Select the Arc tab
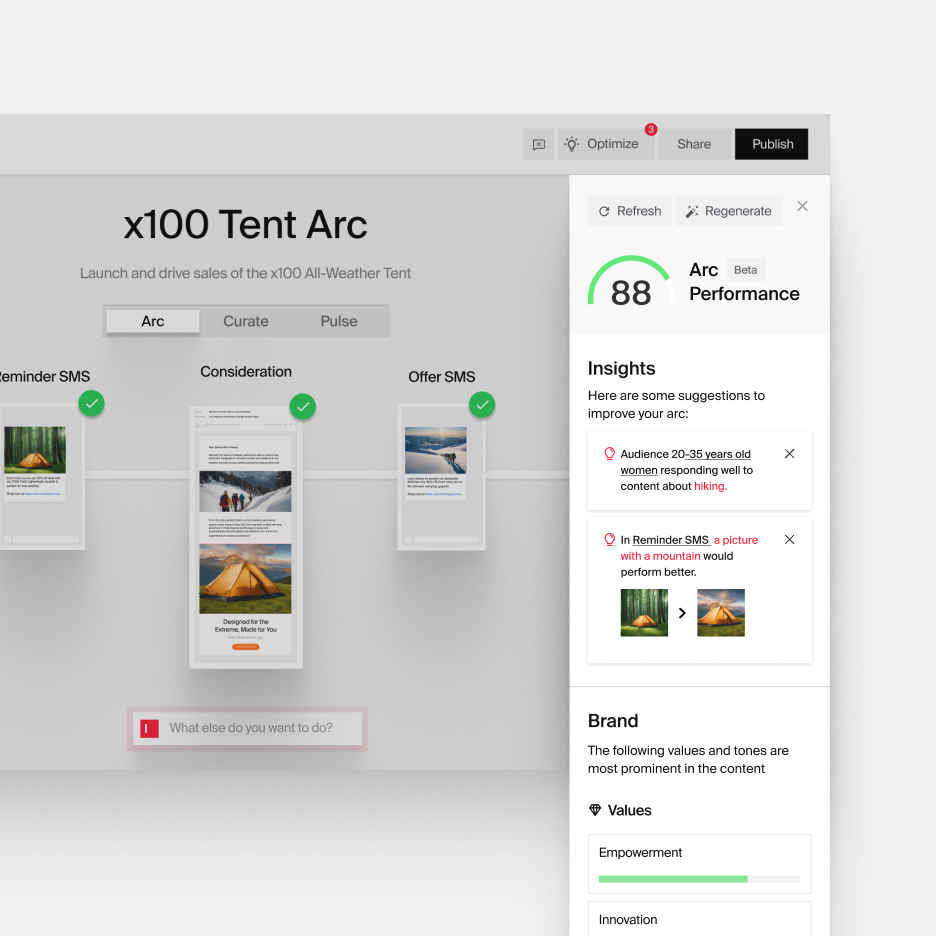Screen dimensions: 936x936 [x=152, y=321]
